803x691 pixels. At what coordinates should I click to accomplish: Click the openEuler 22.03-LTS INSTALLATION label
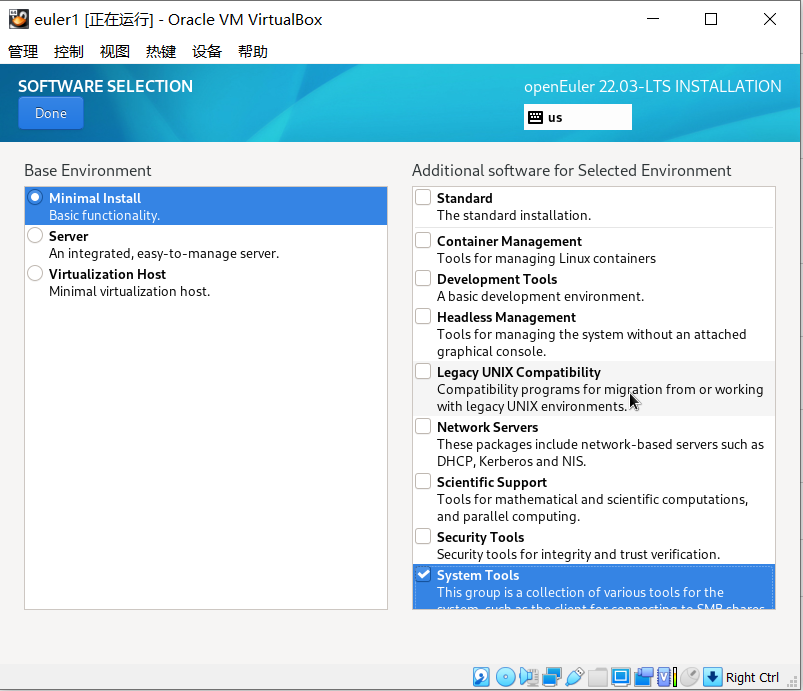(x=652, y=86)
